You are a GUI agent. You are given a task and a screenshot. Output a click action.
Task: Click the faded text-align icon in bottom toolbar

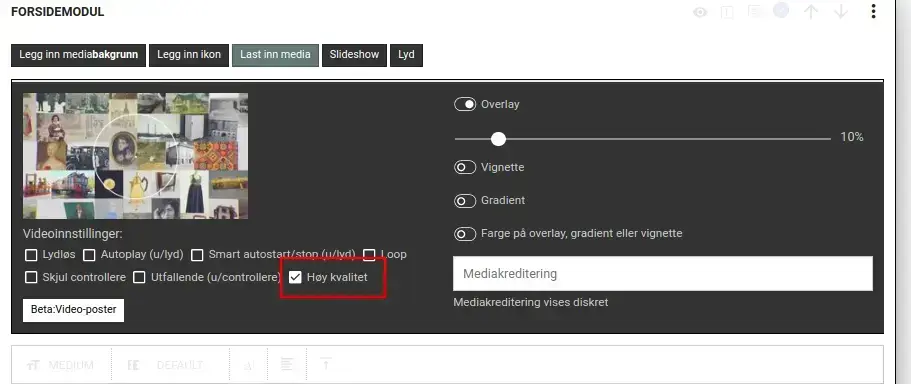pos(287,364)
